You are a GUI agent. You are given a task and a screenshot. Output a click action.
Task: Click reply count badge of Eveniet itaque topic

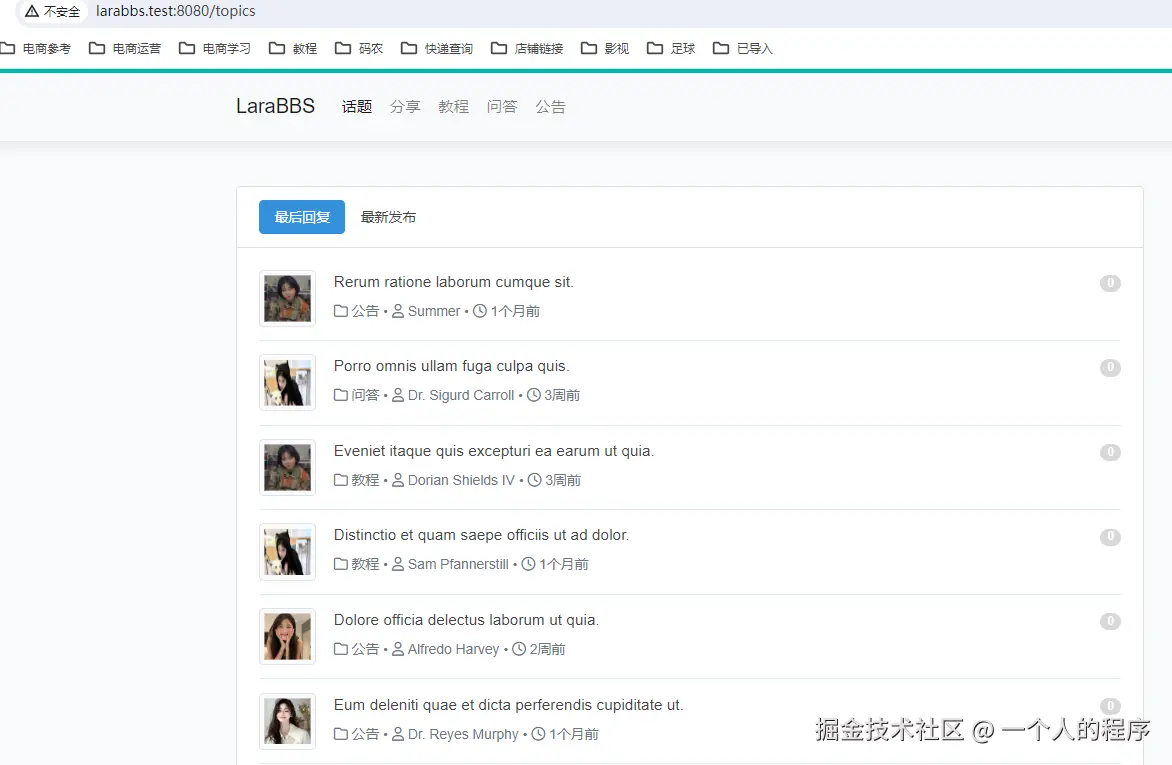1110,452
